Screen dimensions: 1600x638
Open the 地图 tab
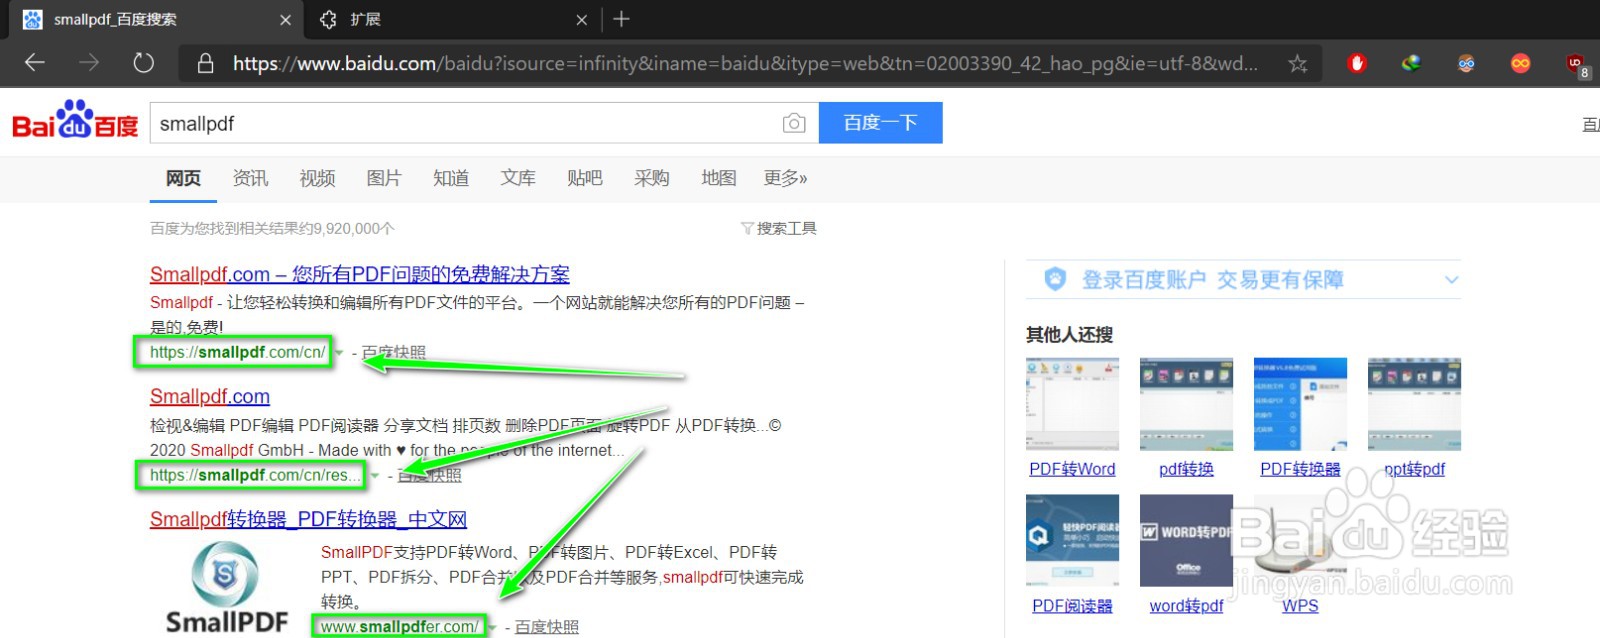tap(719, 178)
